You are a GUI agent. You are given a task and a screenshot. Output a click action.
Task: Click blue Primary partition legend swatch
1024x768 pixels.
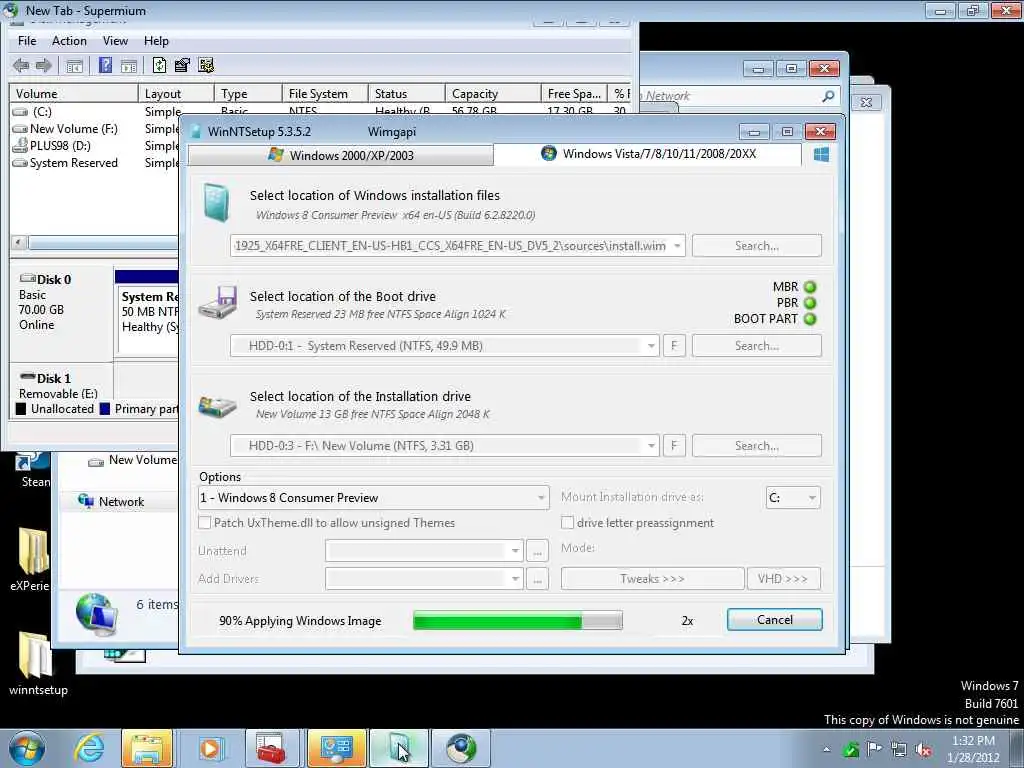tap(104, 409)
